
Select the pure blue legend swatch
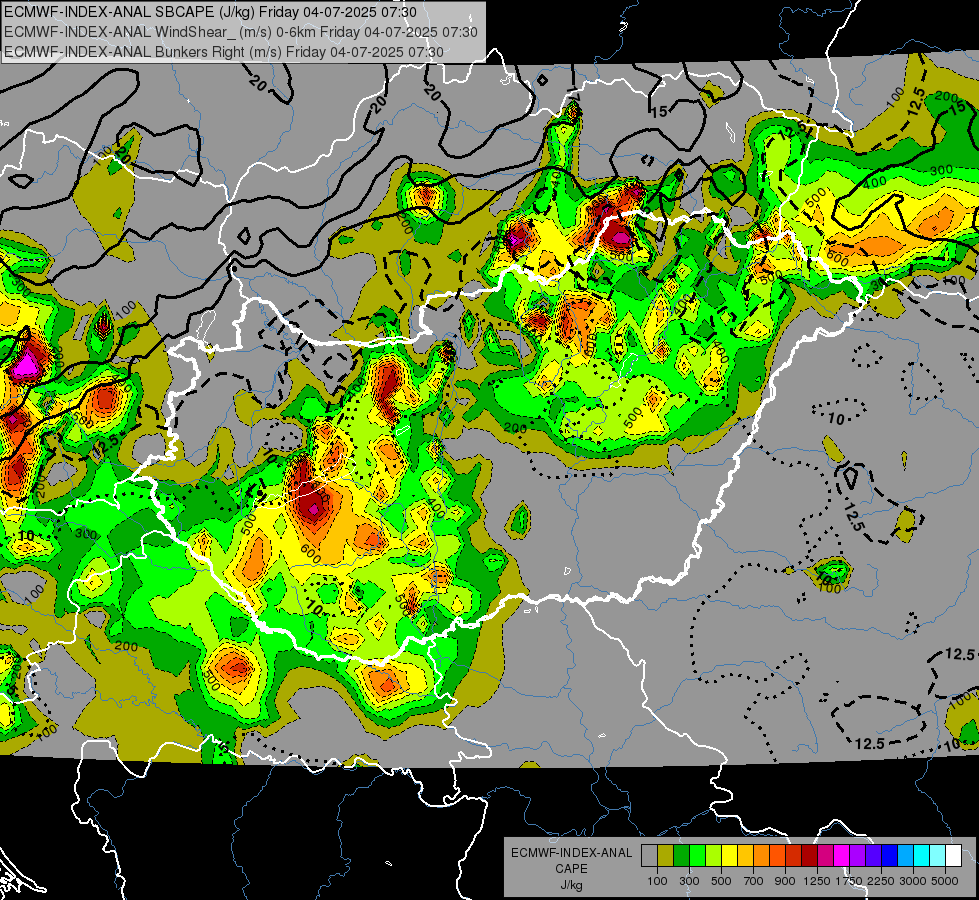pyautogui.click(x=890, y=855)
